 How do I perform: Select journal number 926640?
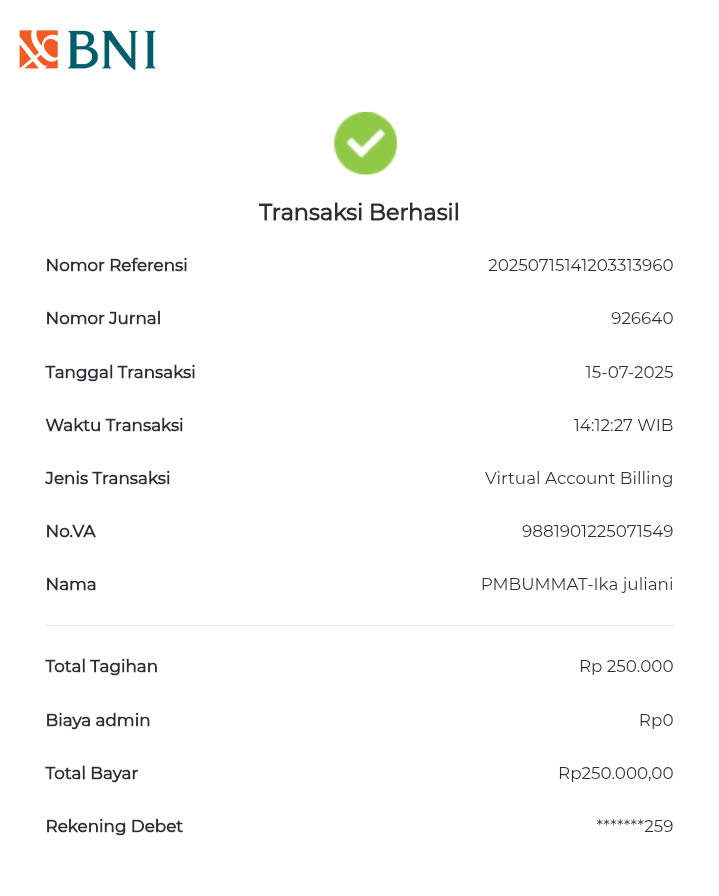pos(642,318)
